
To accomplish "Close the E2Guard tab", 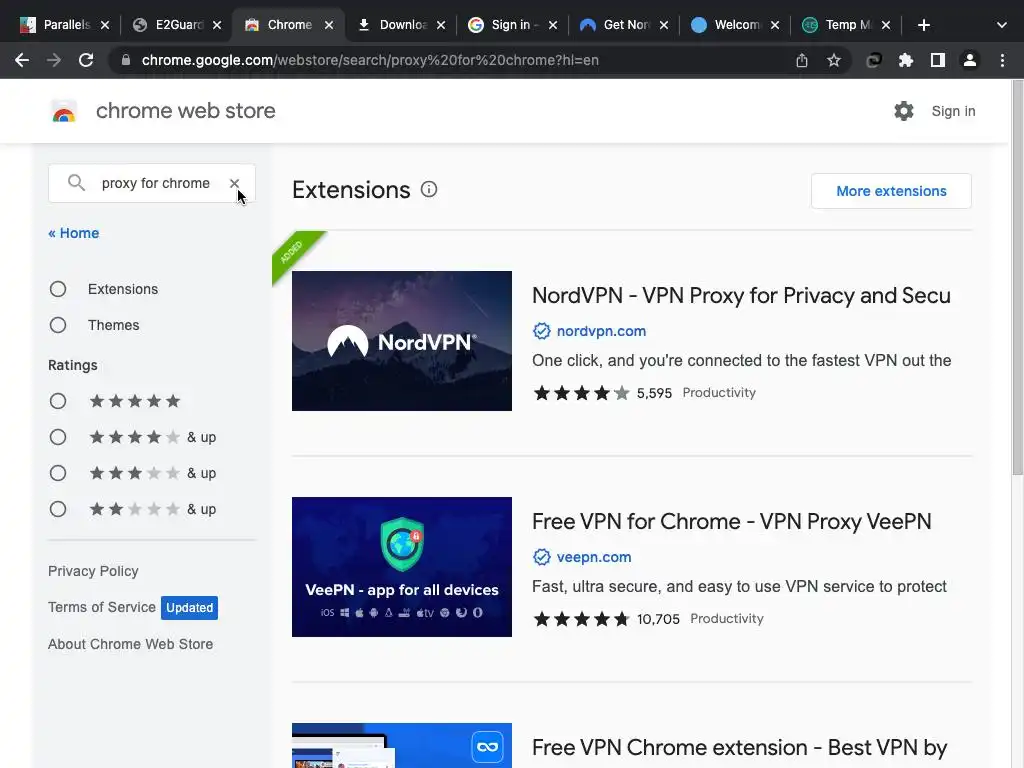I will 217,25.
